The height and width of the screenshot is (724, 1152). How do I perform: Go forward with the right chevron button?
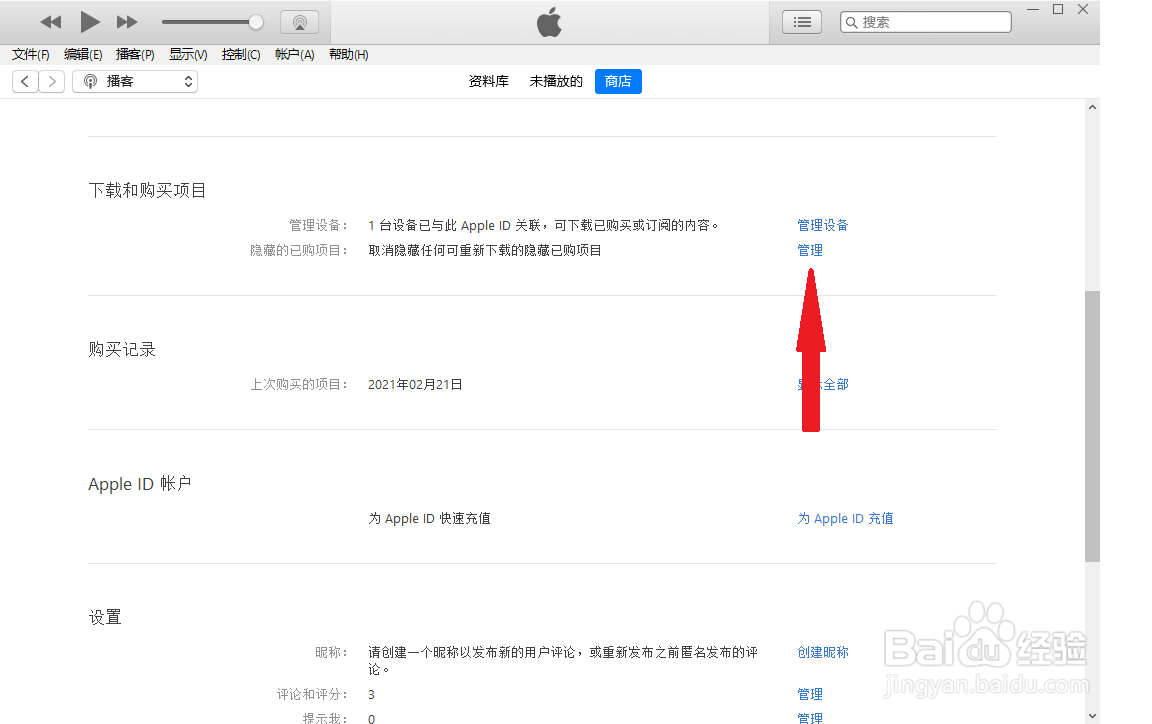51,82
